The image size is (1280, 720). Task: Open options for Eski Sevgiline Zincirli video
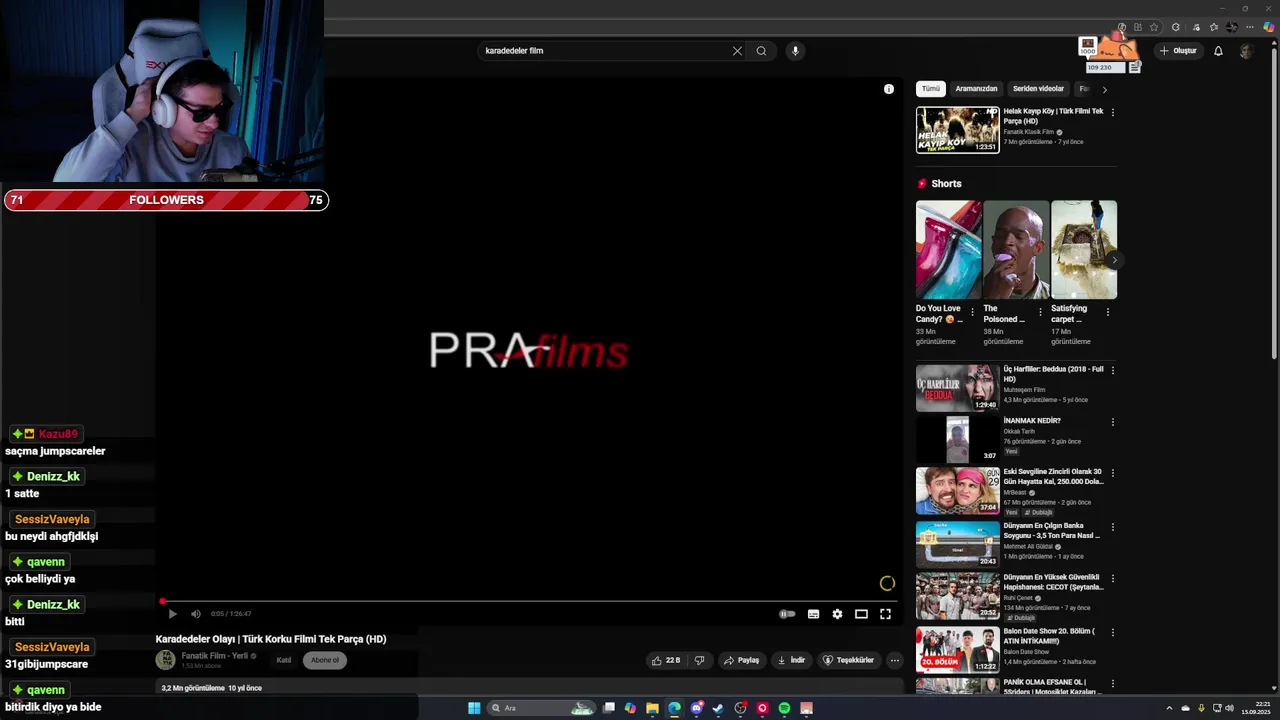tap(1113, 473)
